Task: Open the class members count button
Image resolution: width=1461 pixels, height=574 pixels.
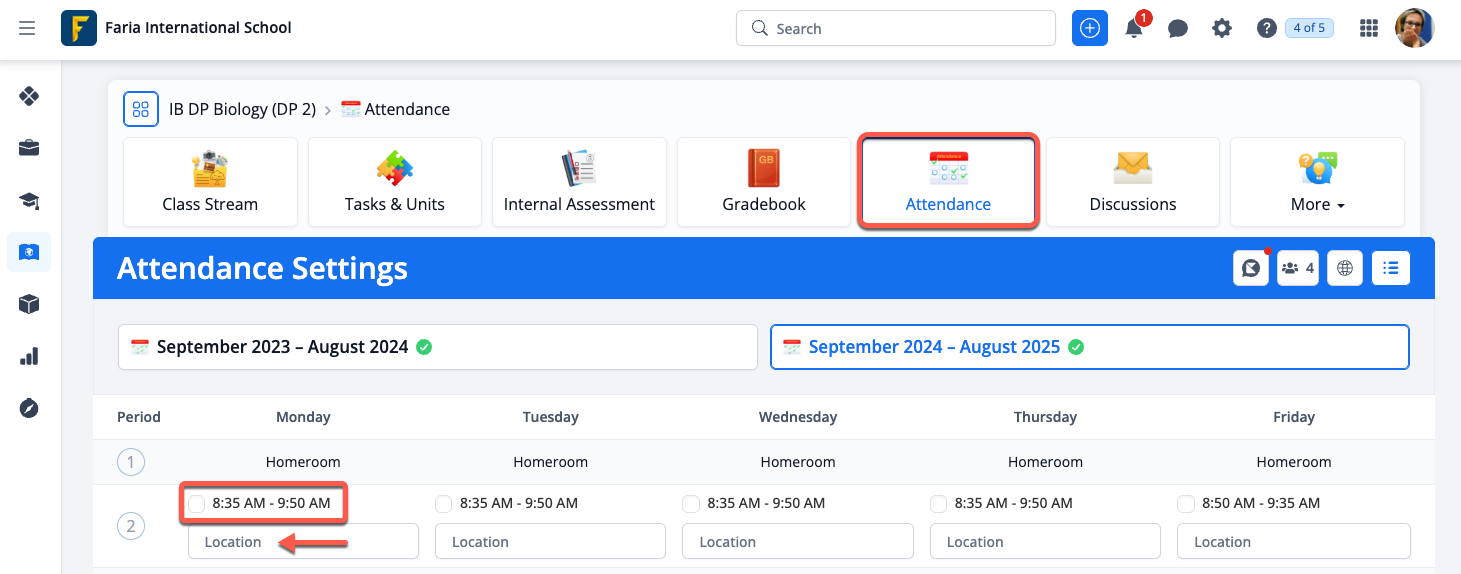Action: [1297, 268]
